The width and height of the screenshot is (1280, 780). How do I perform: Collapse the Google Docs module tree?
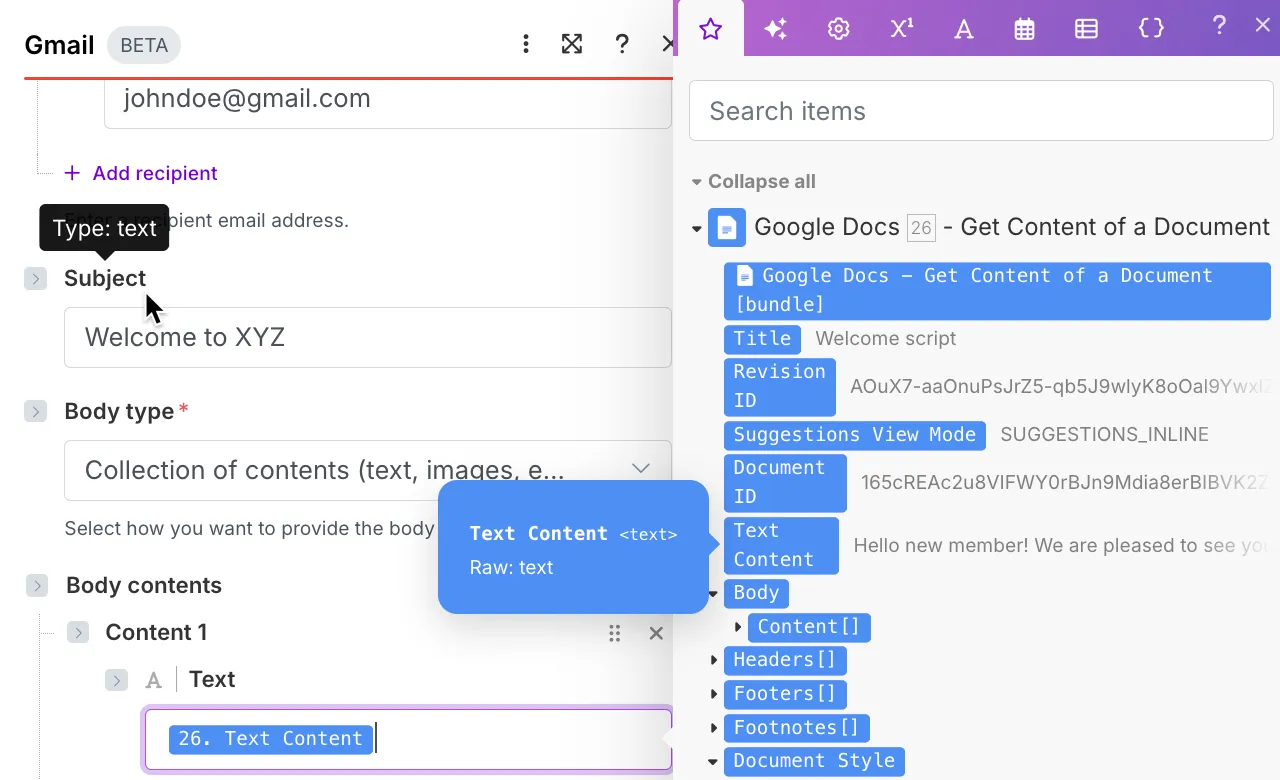697,229
